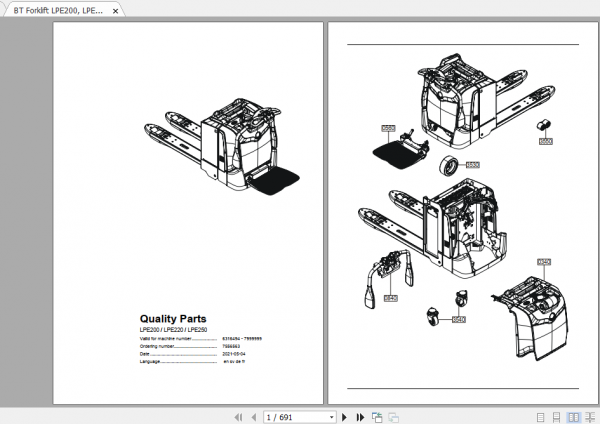This screenshot has width=600, height=424.
Task: Click the black operator platform drawing on right page
Action: tap(400, 150)
